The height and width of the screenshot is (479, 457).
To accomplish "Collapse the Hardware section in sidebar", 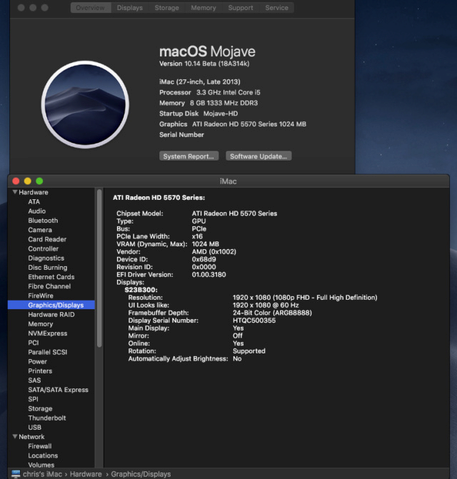I will 15,192.
